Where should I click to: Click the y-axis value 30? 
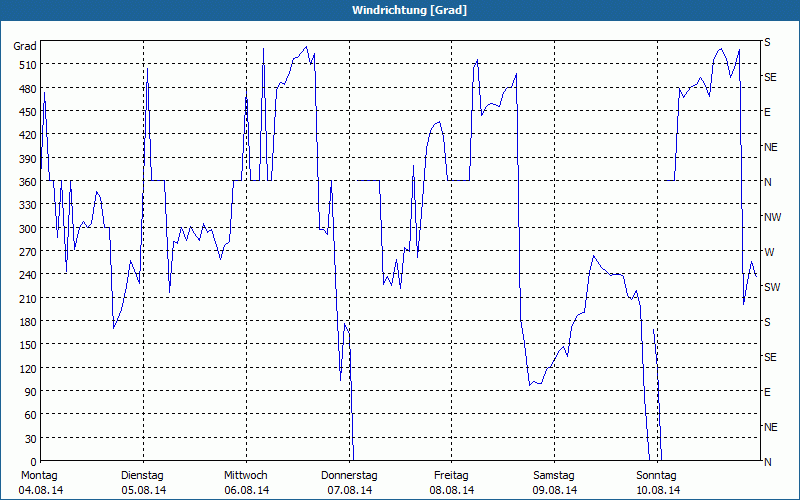click(30, 439)
